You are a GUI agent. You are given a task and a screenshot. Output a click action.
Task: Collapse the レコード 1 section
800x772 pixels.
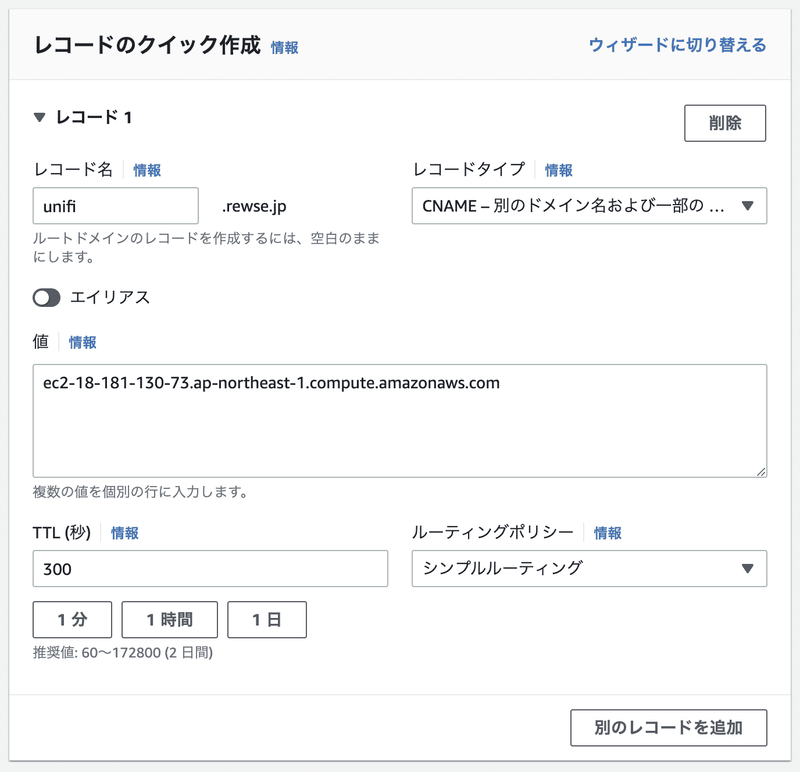point(37,117)
